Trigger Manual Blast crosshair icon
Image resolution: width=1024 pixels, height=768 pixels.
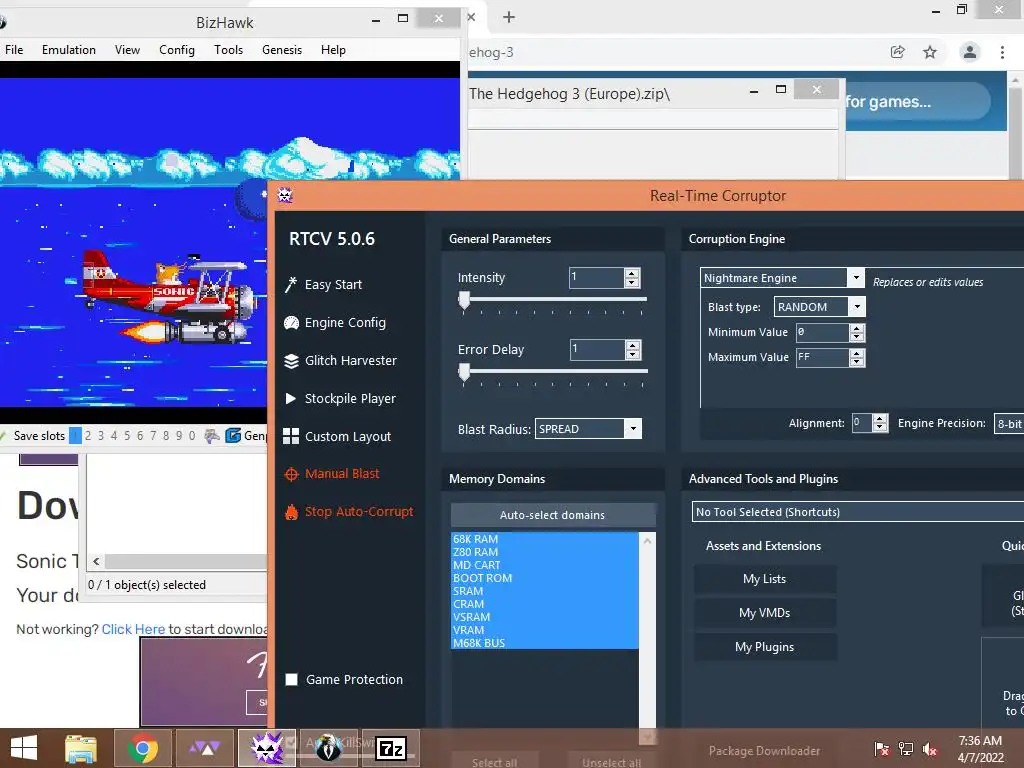click(291, 474)
